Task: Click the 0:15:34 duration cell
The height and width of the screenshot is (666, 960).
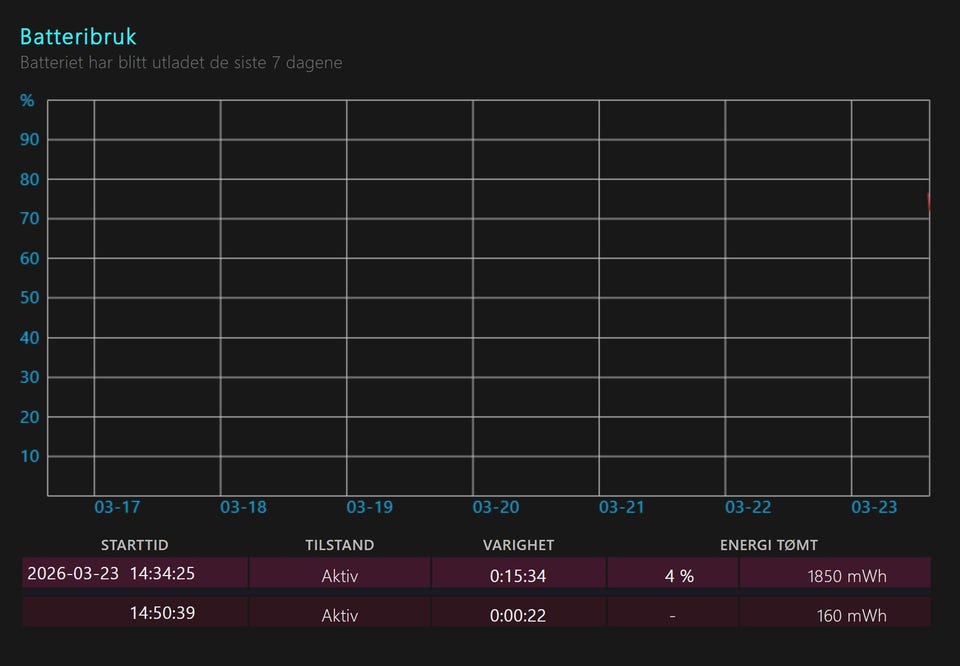Action: tap(518, 576)
